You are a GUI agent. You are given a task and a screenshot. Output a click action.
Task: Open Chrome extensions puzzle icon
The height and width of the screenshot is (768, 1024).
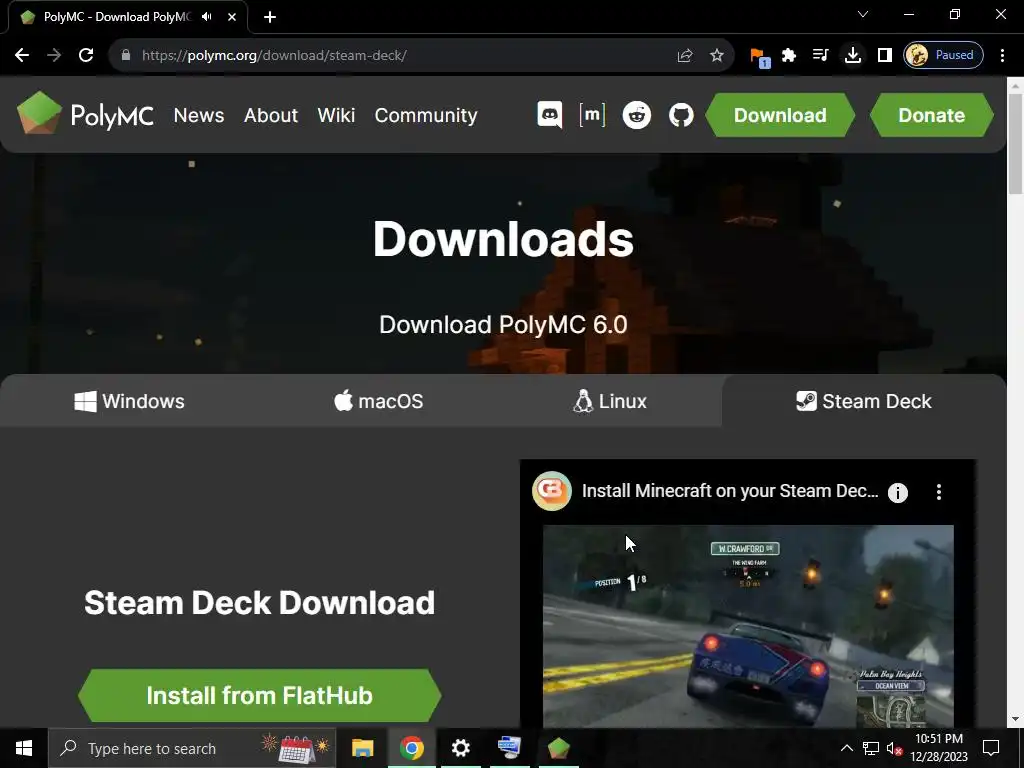click(789, 55)
